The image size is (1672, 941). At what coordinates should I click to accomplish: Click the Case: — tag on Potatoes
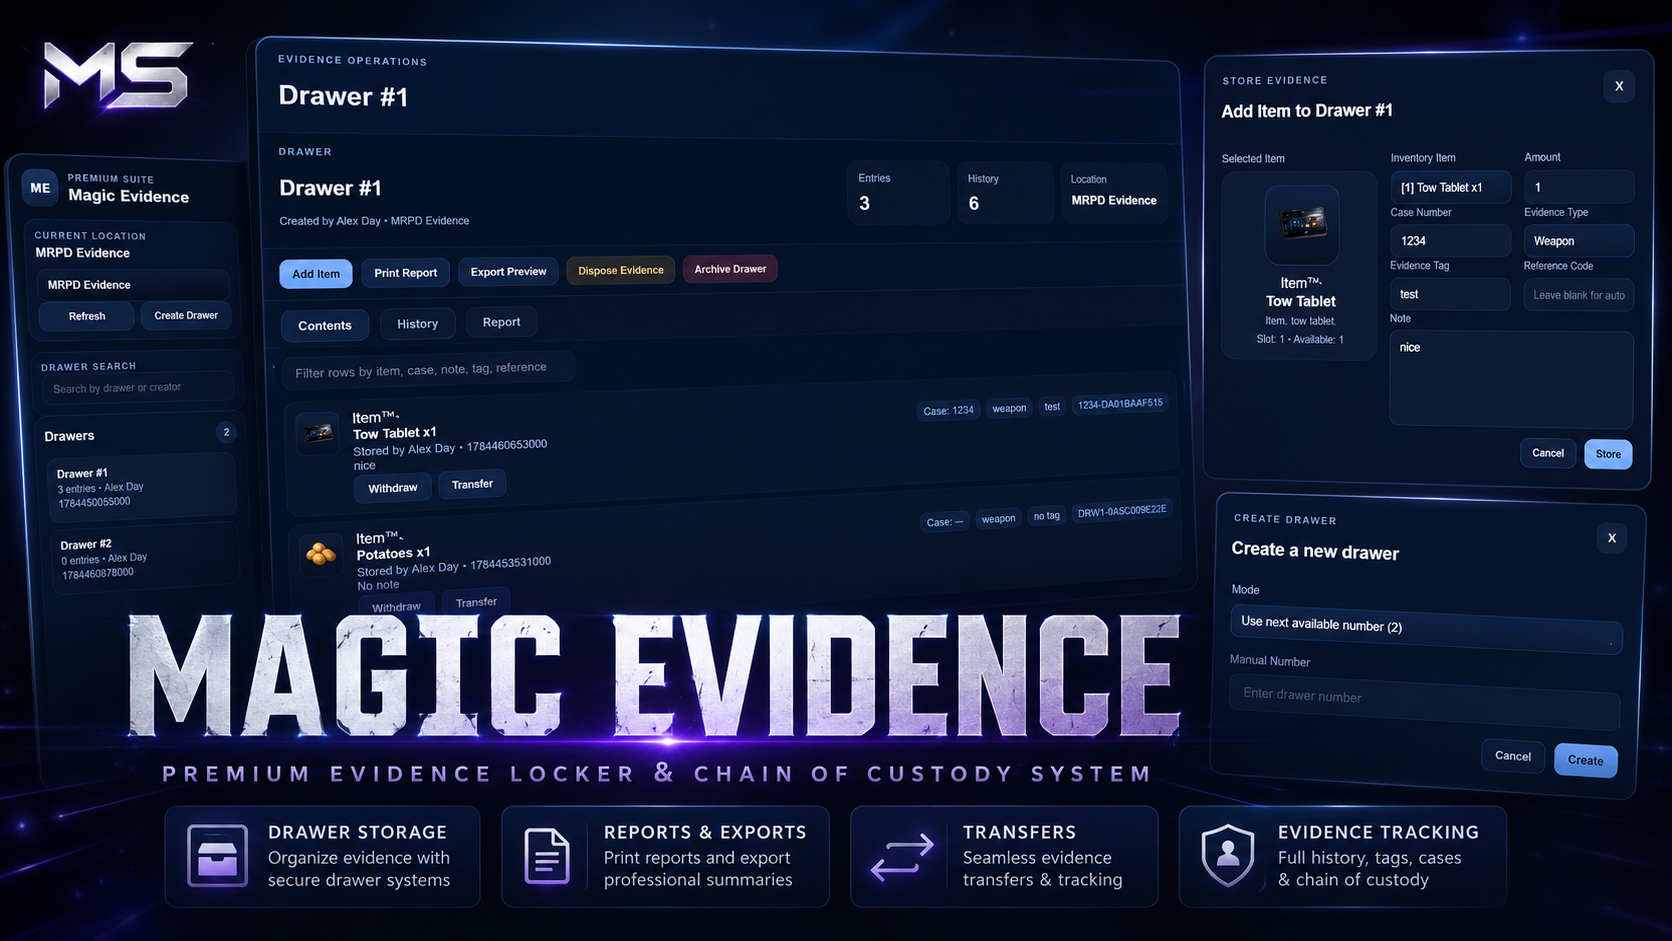(945, 522)
